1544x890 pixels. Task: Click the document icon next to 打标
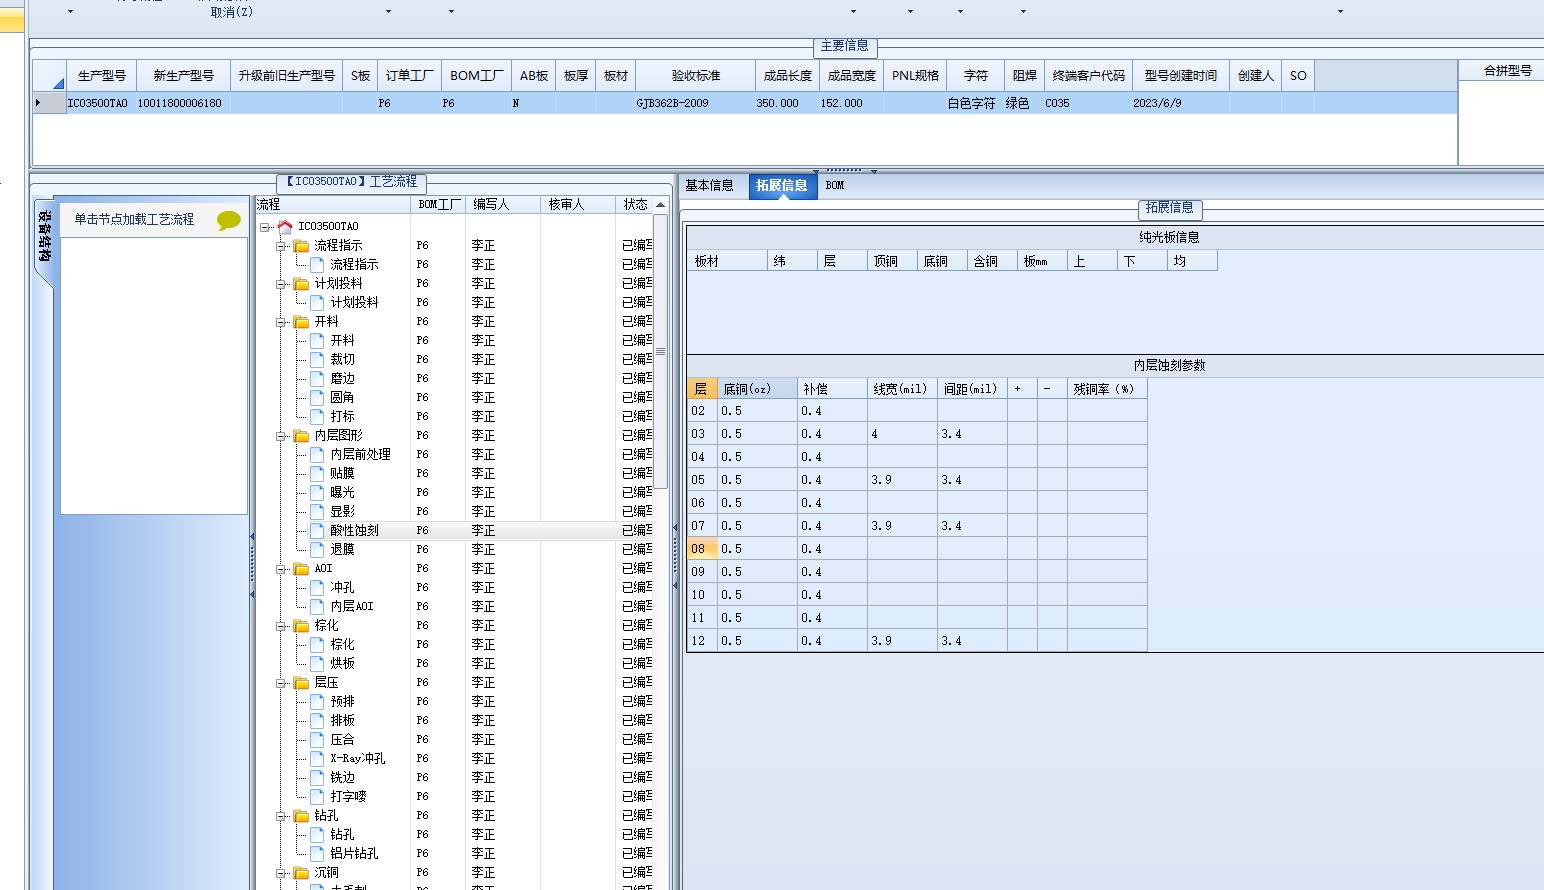[317, 417]
